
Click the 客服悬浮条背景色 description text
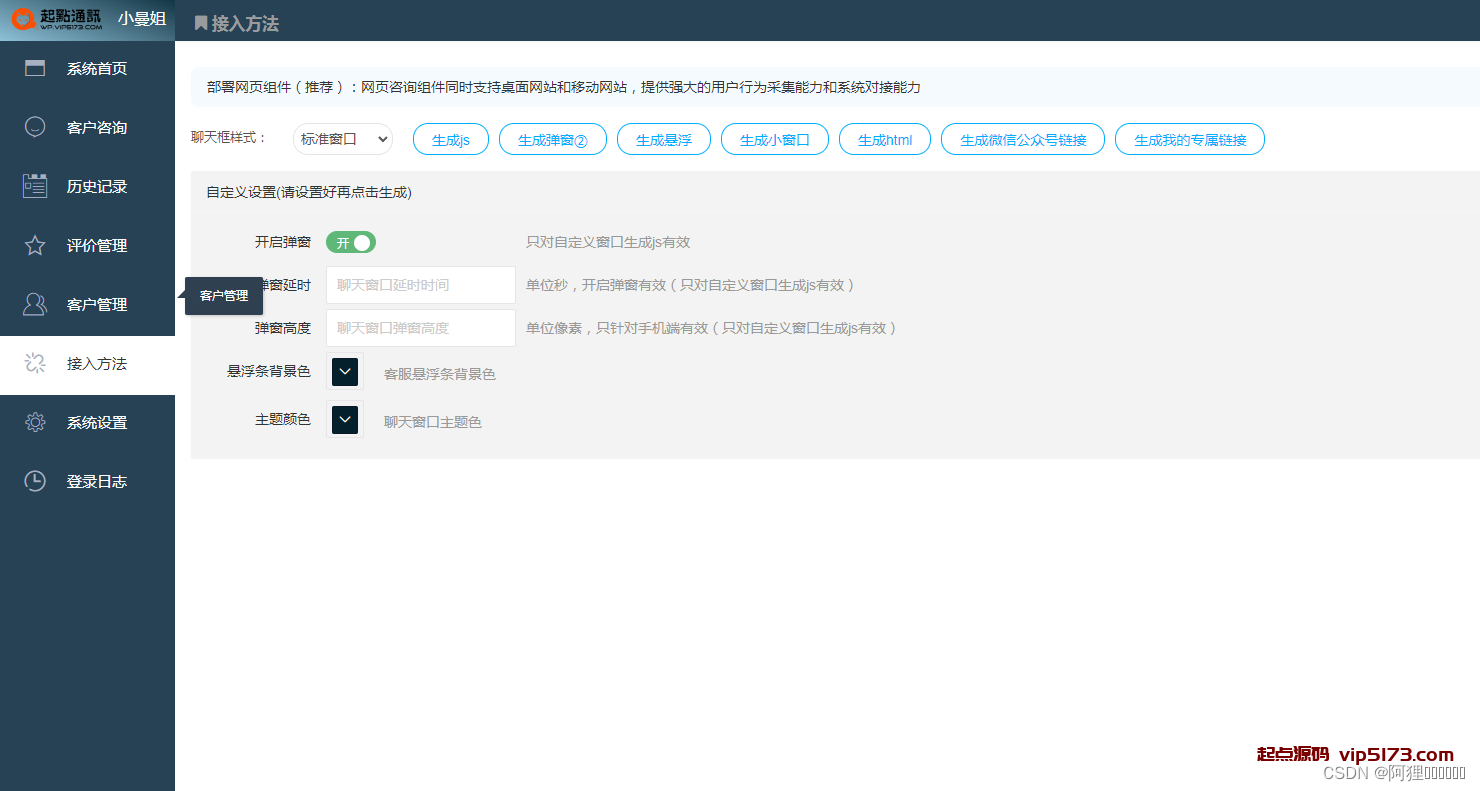(440, 374)
